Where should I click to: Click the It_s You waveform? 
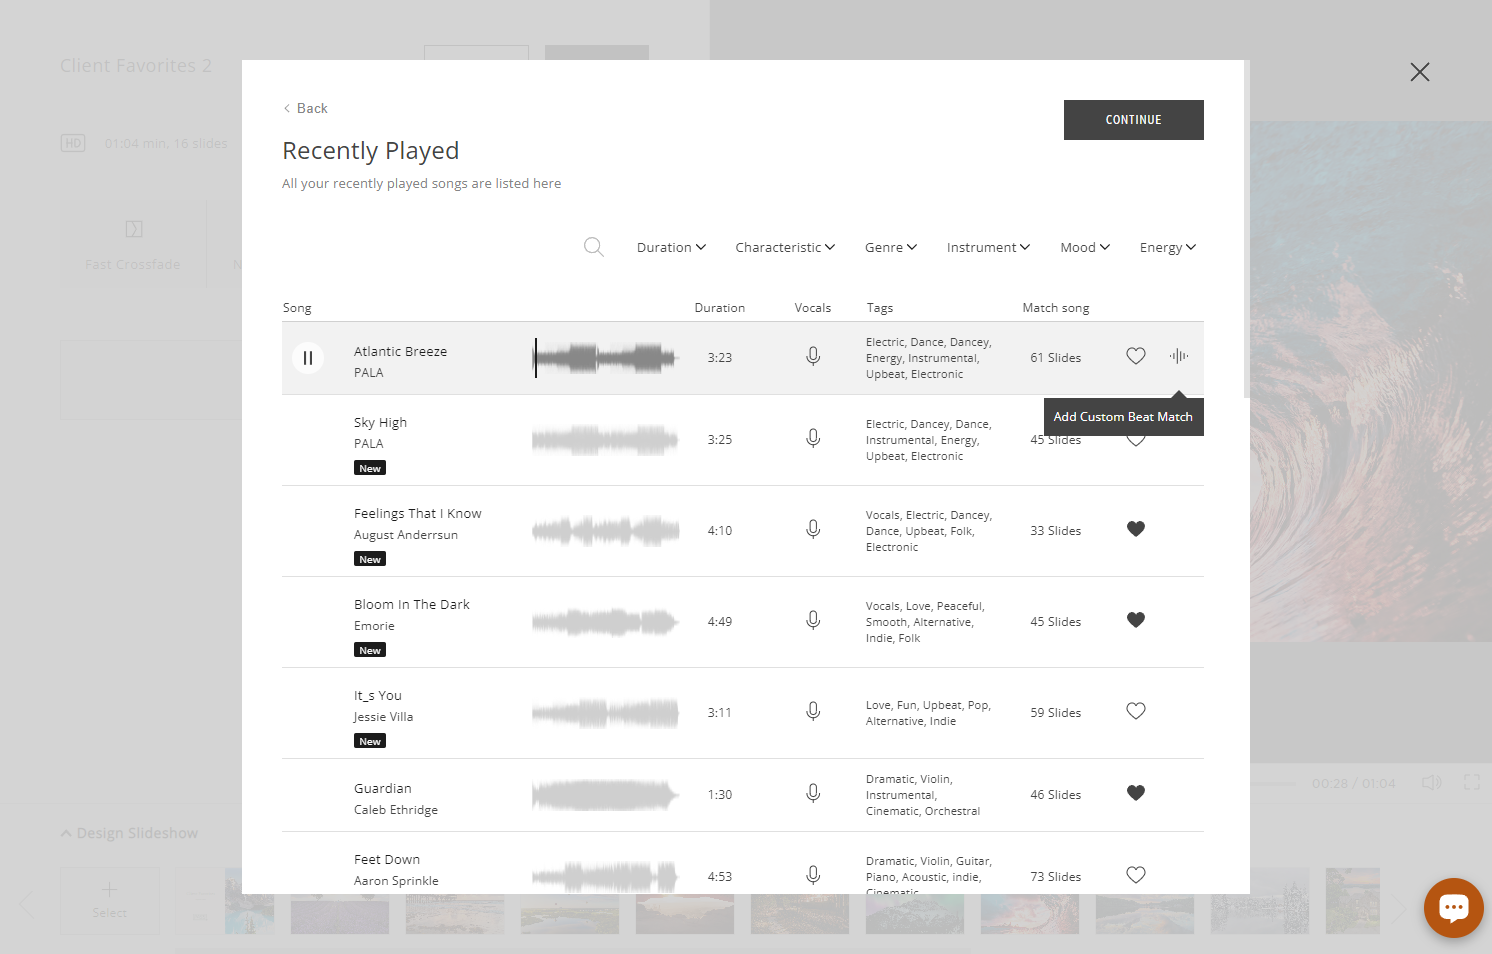[x=606, y=713]
